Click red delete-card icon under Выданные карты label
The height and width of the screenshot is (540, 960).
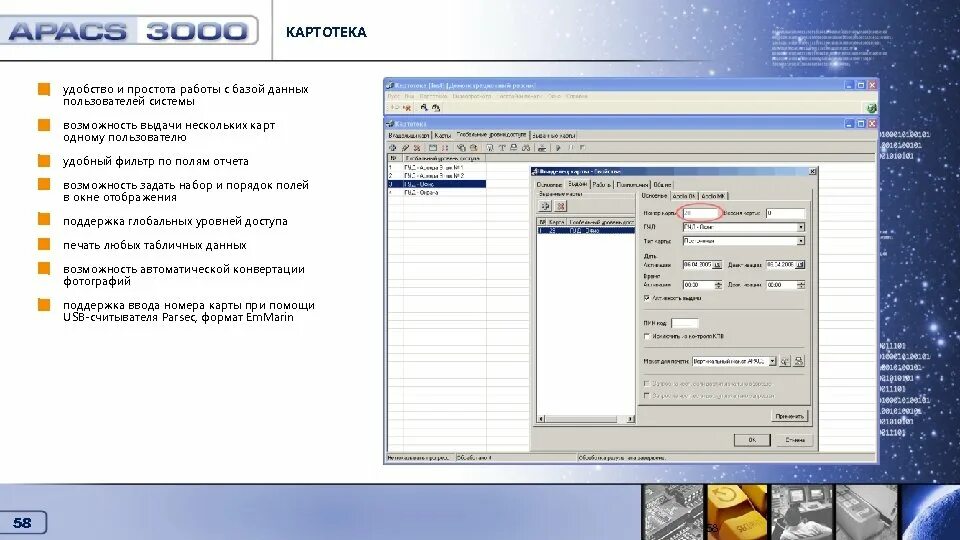point(560,206)
